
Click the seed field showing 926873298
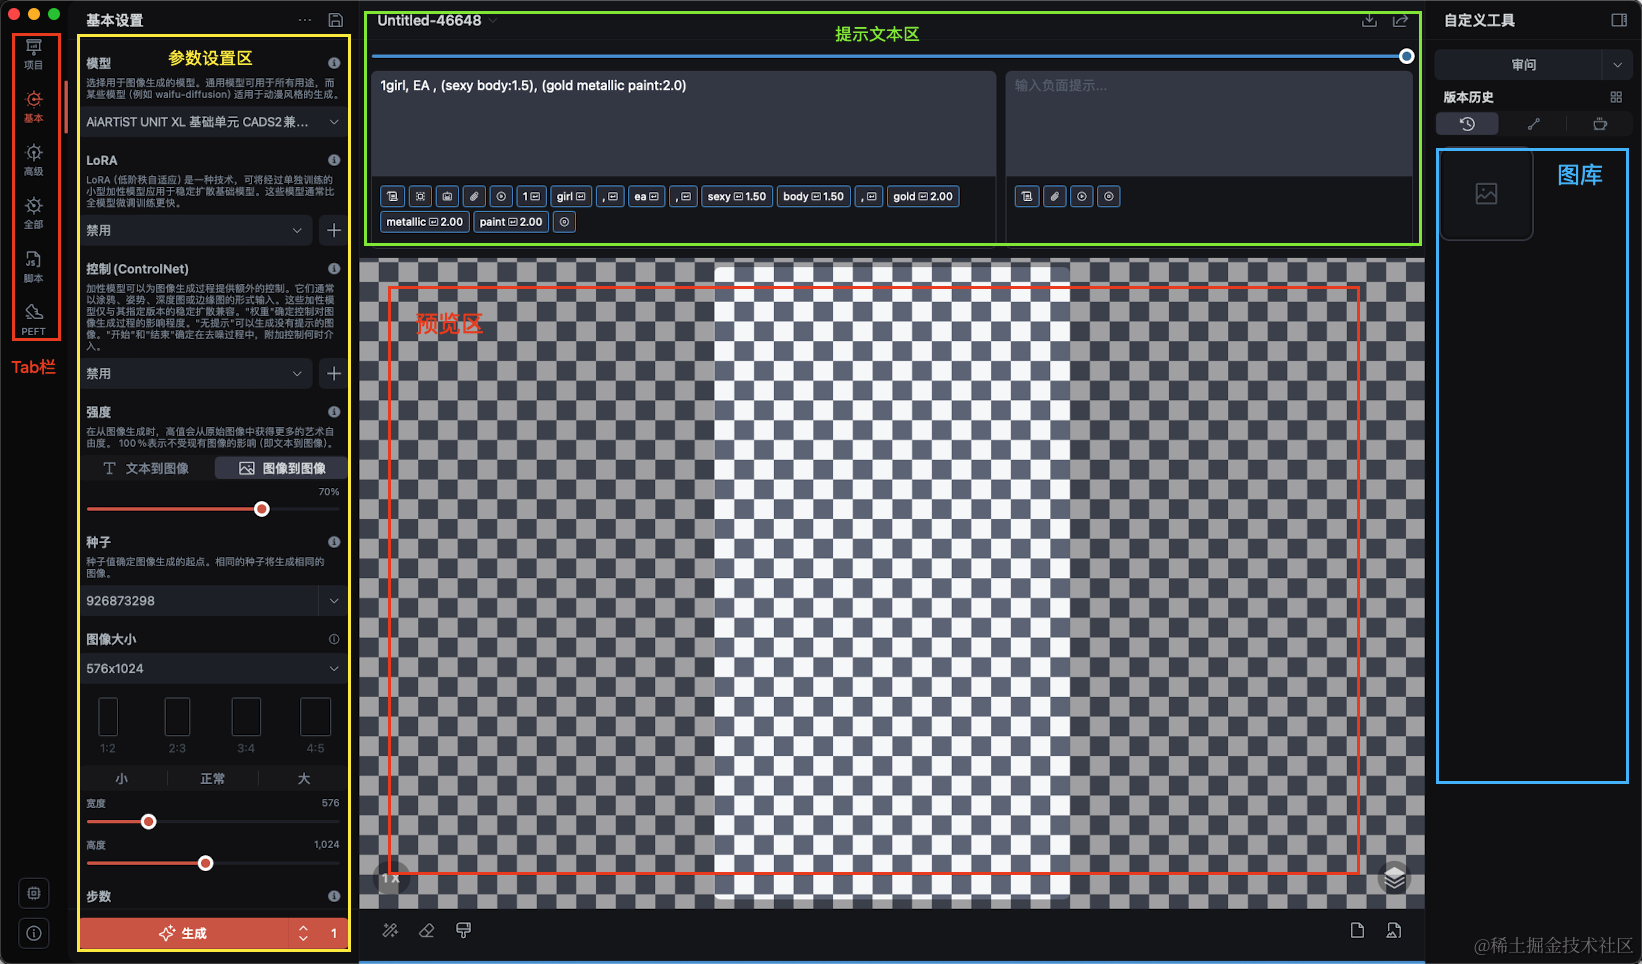click(200, 601)
